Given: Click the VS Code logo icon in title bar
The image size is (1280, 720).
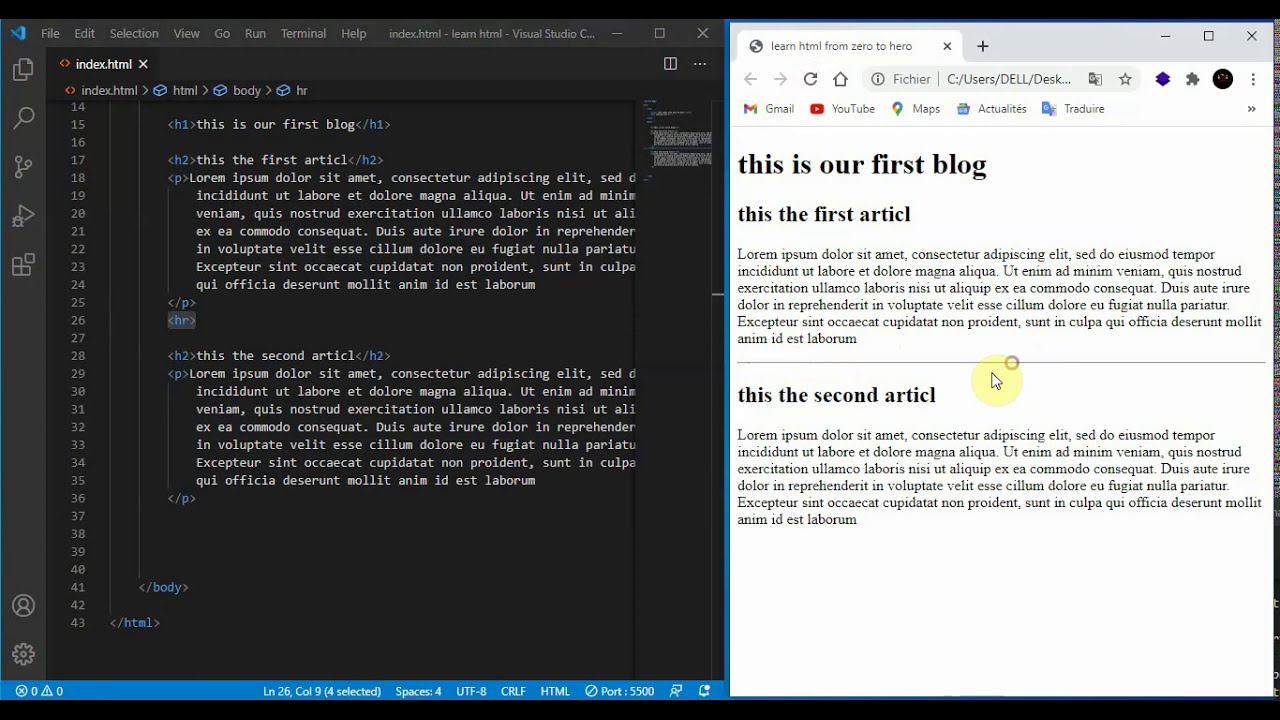Looking at the screenshot, I should [x=18, y=33].
